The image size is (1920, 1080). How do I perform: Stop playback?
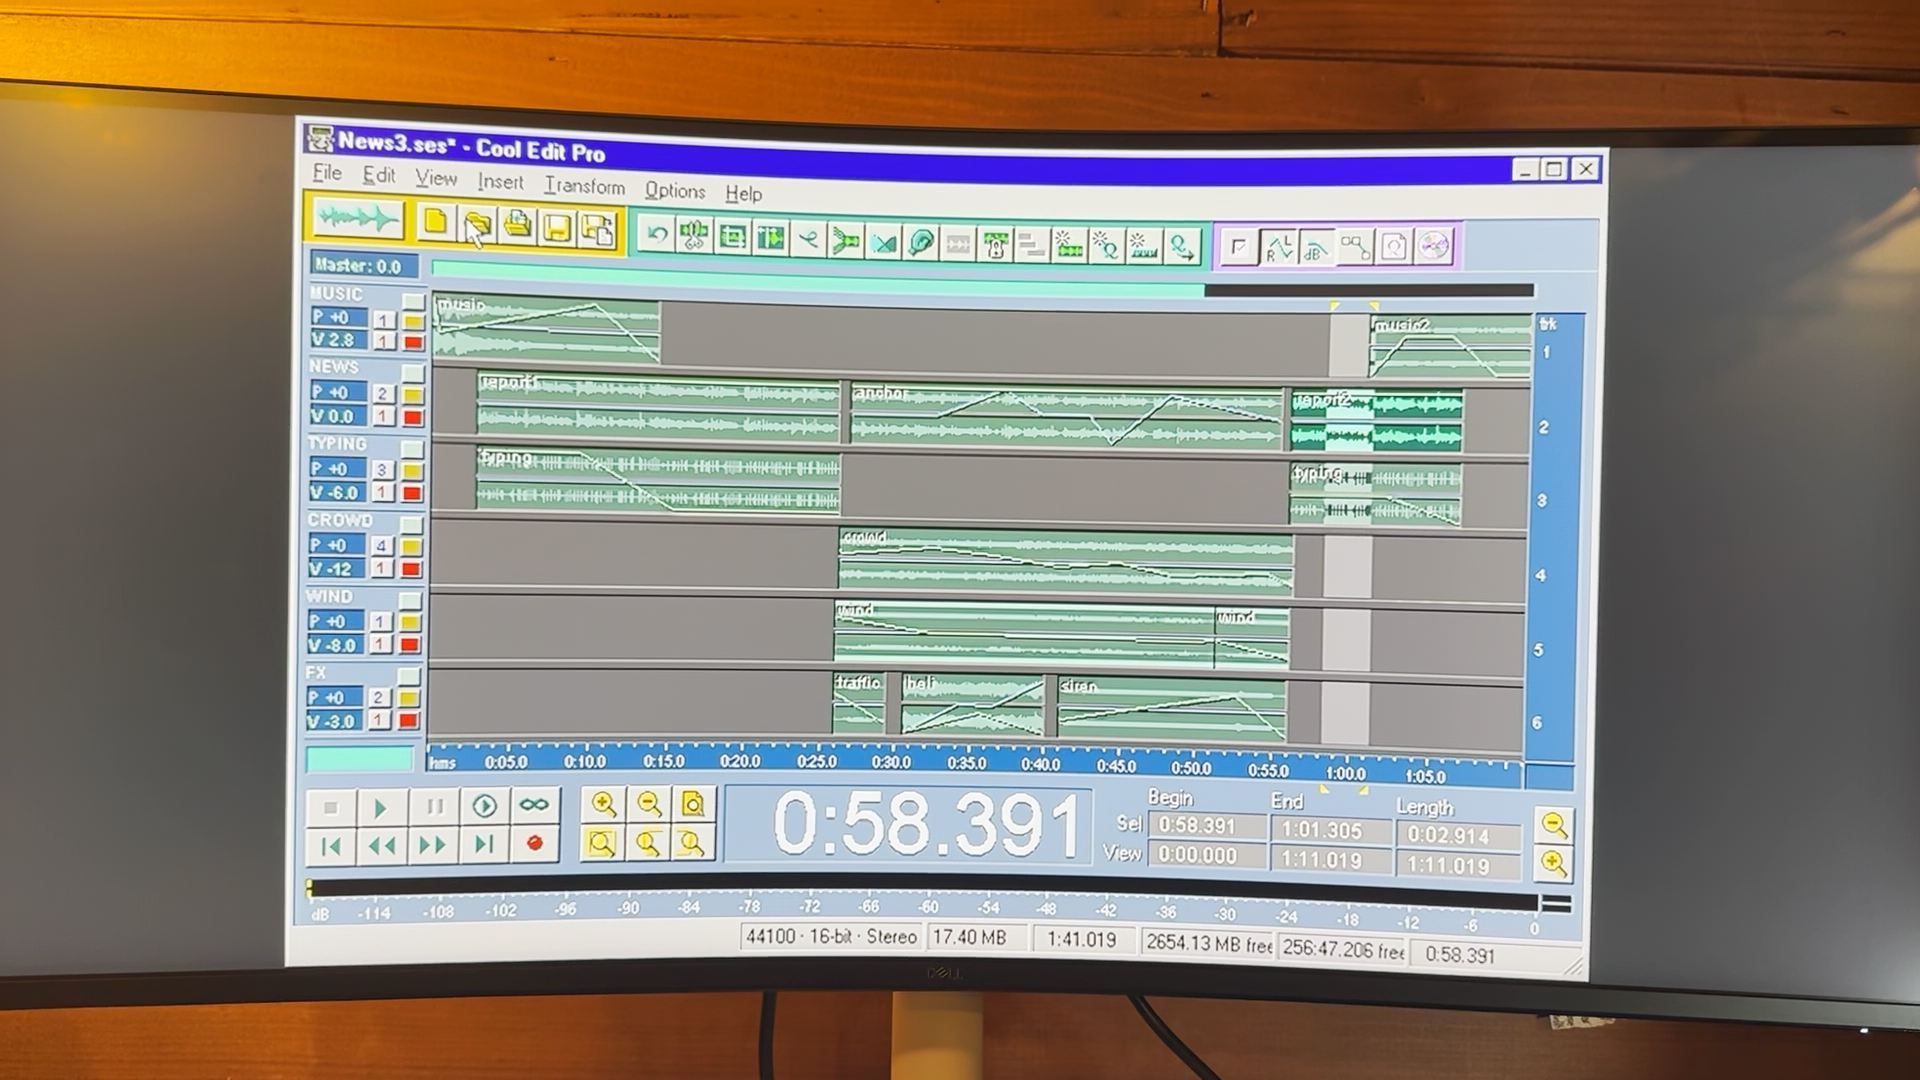click(x=331, y=807)
